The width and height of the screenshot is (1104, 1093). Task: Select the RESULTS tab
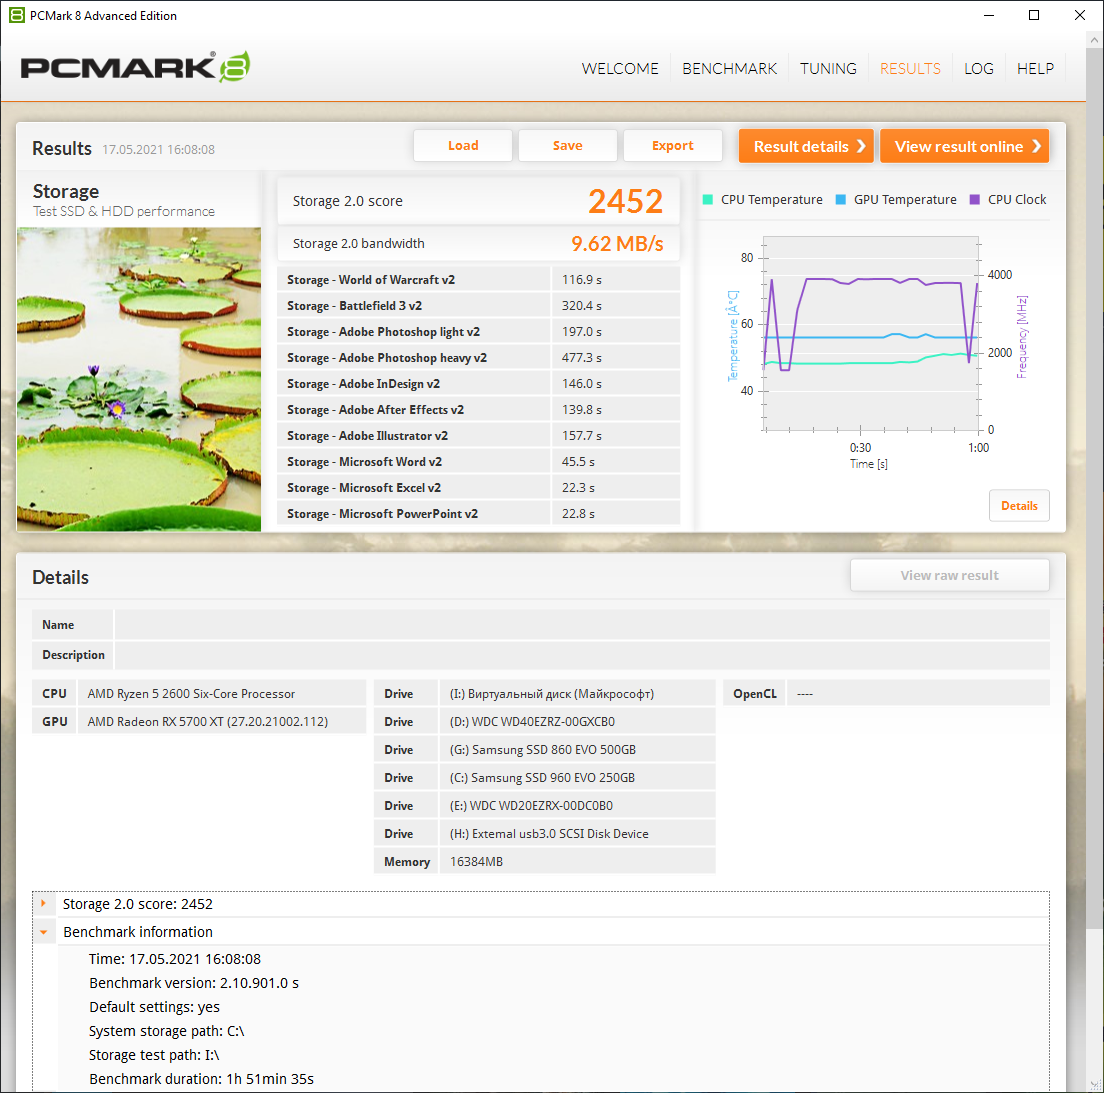tap(910, 69)
